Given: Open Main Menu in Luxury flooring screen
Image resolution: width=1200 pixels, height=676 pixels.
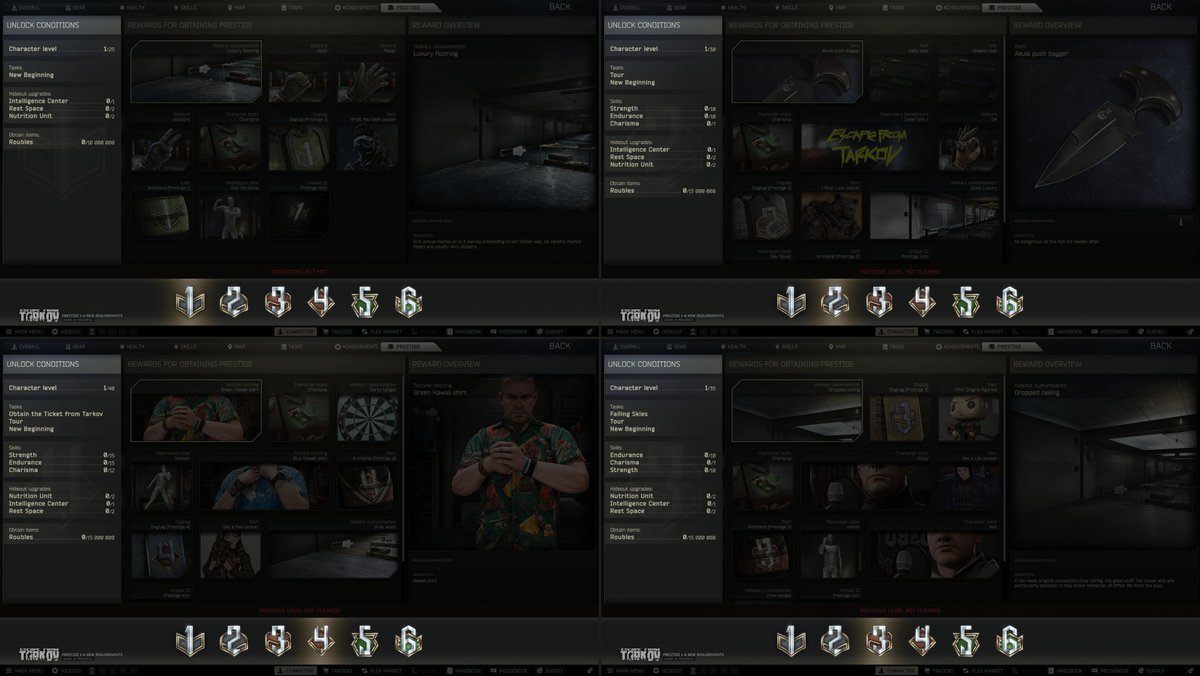Looking at the screenshot, I should pyautogui.click(x=23, y=331).
